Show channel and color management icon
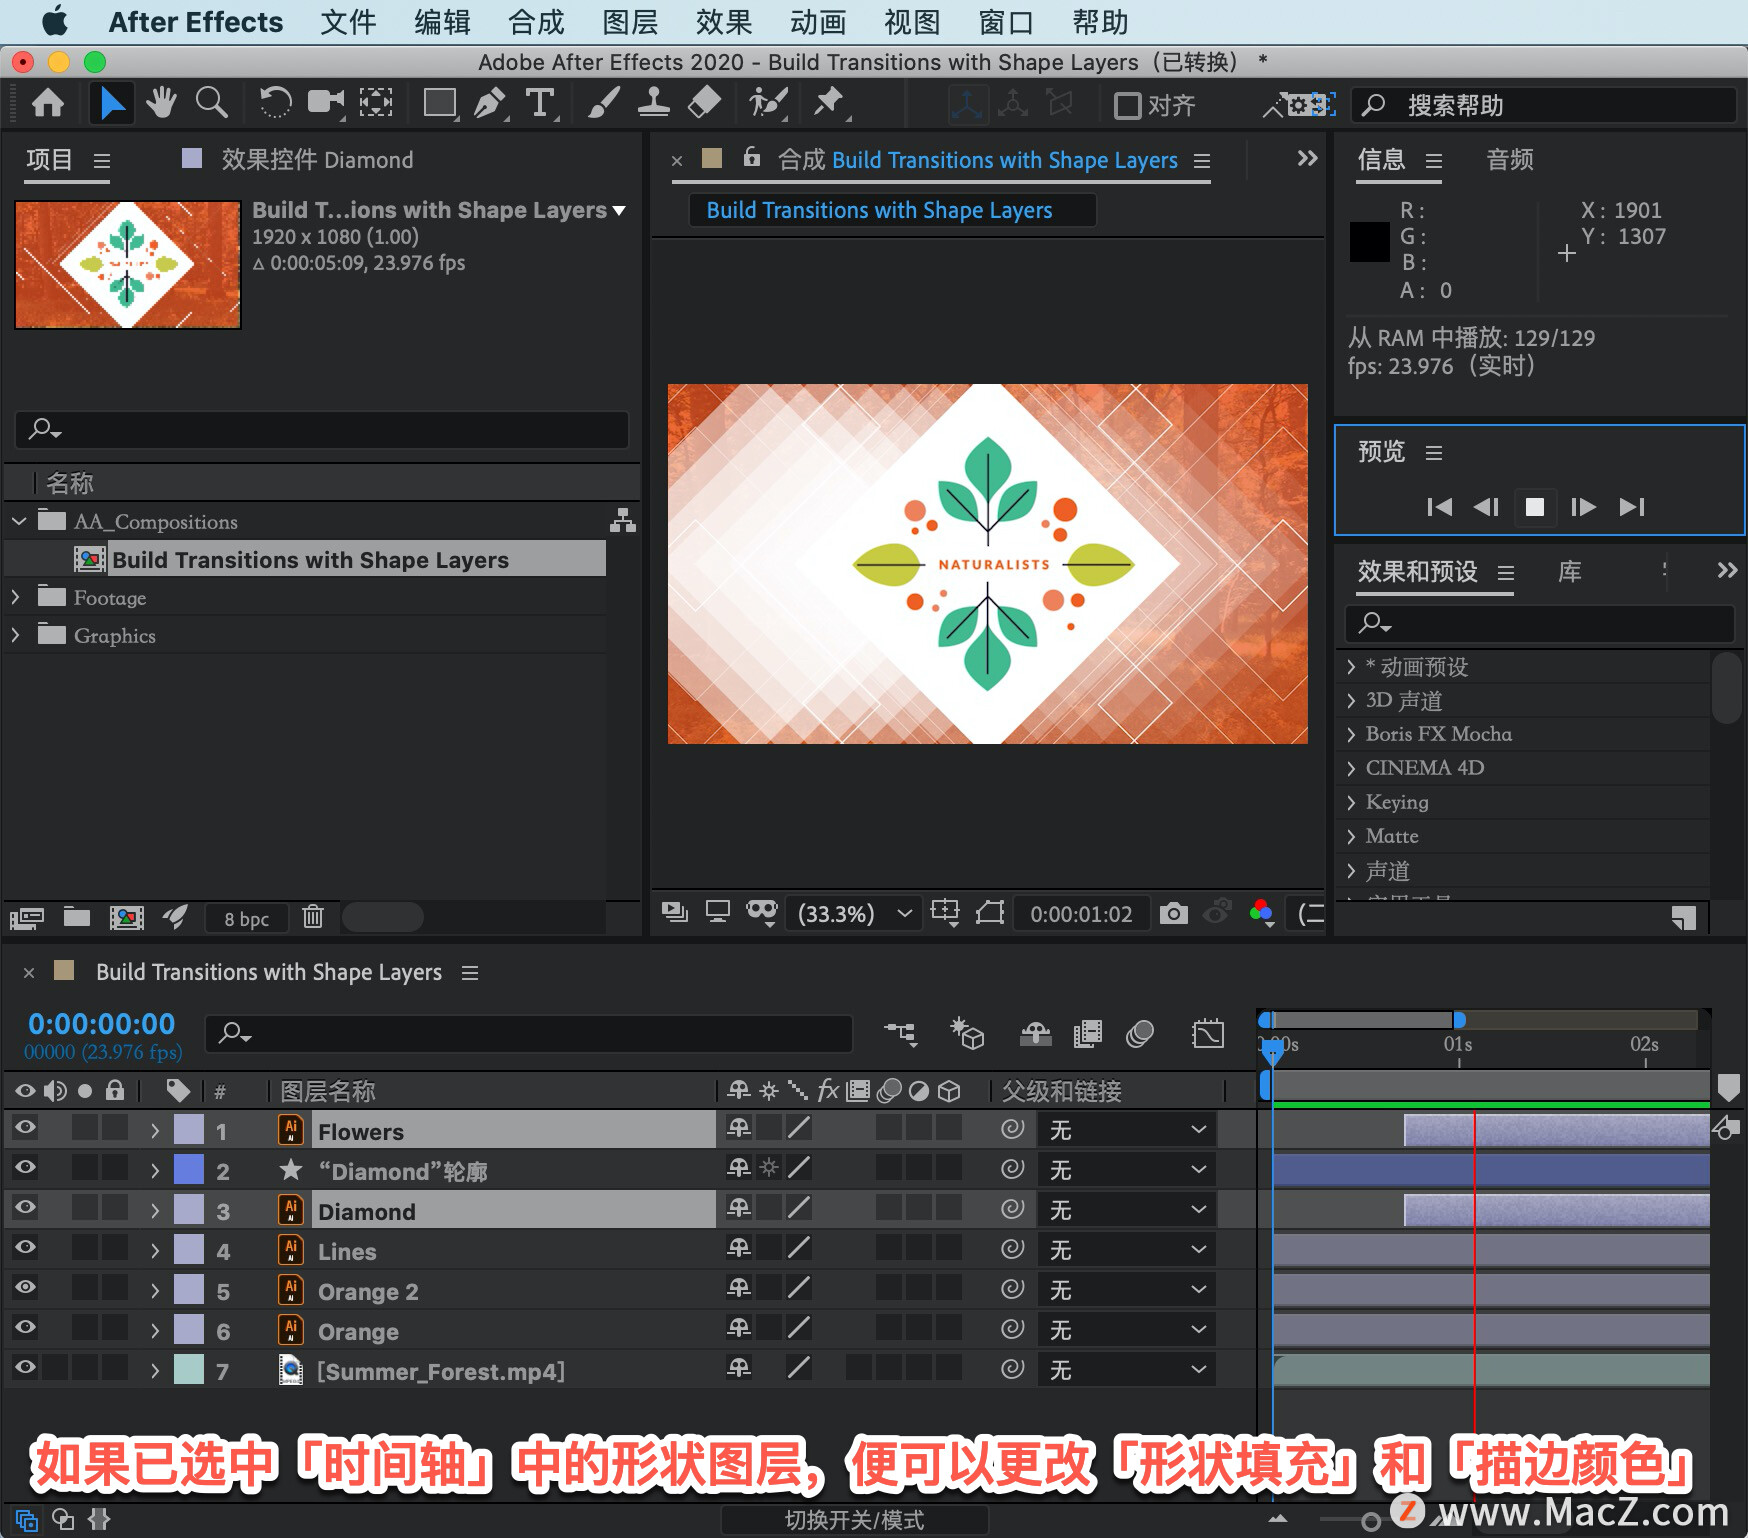 pyautogui.click(x=1262, y=913)
